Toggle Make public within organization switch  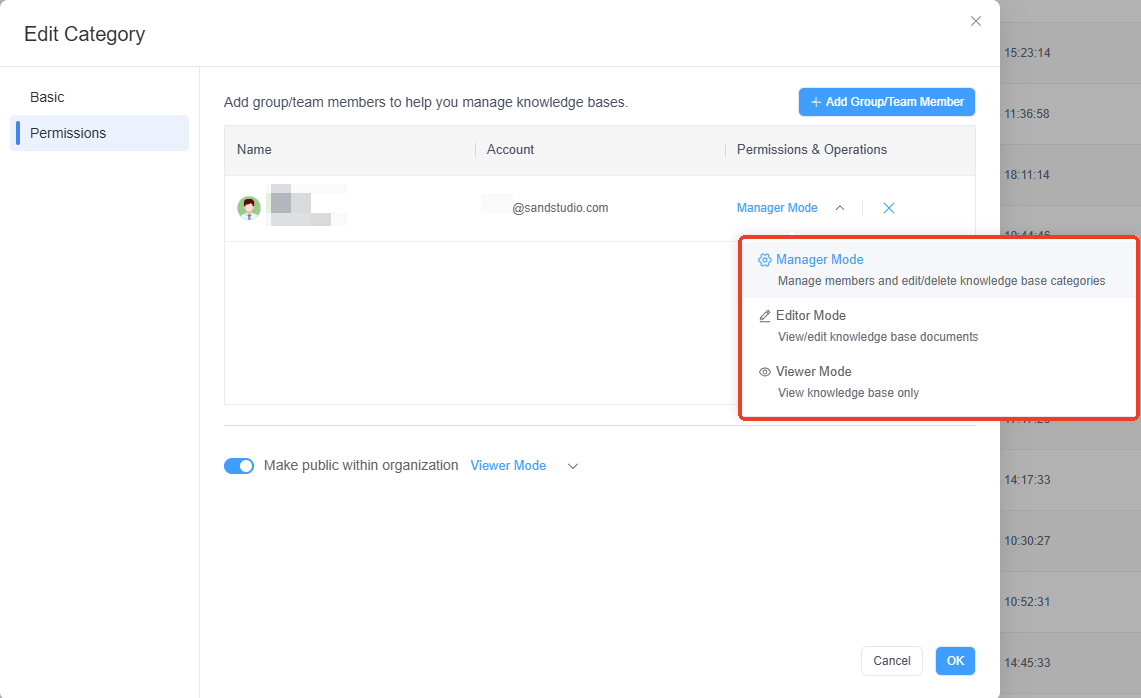click(x=239, y=466)
